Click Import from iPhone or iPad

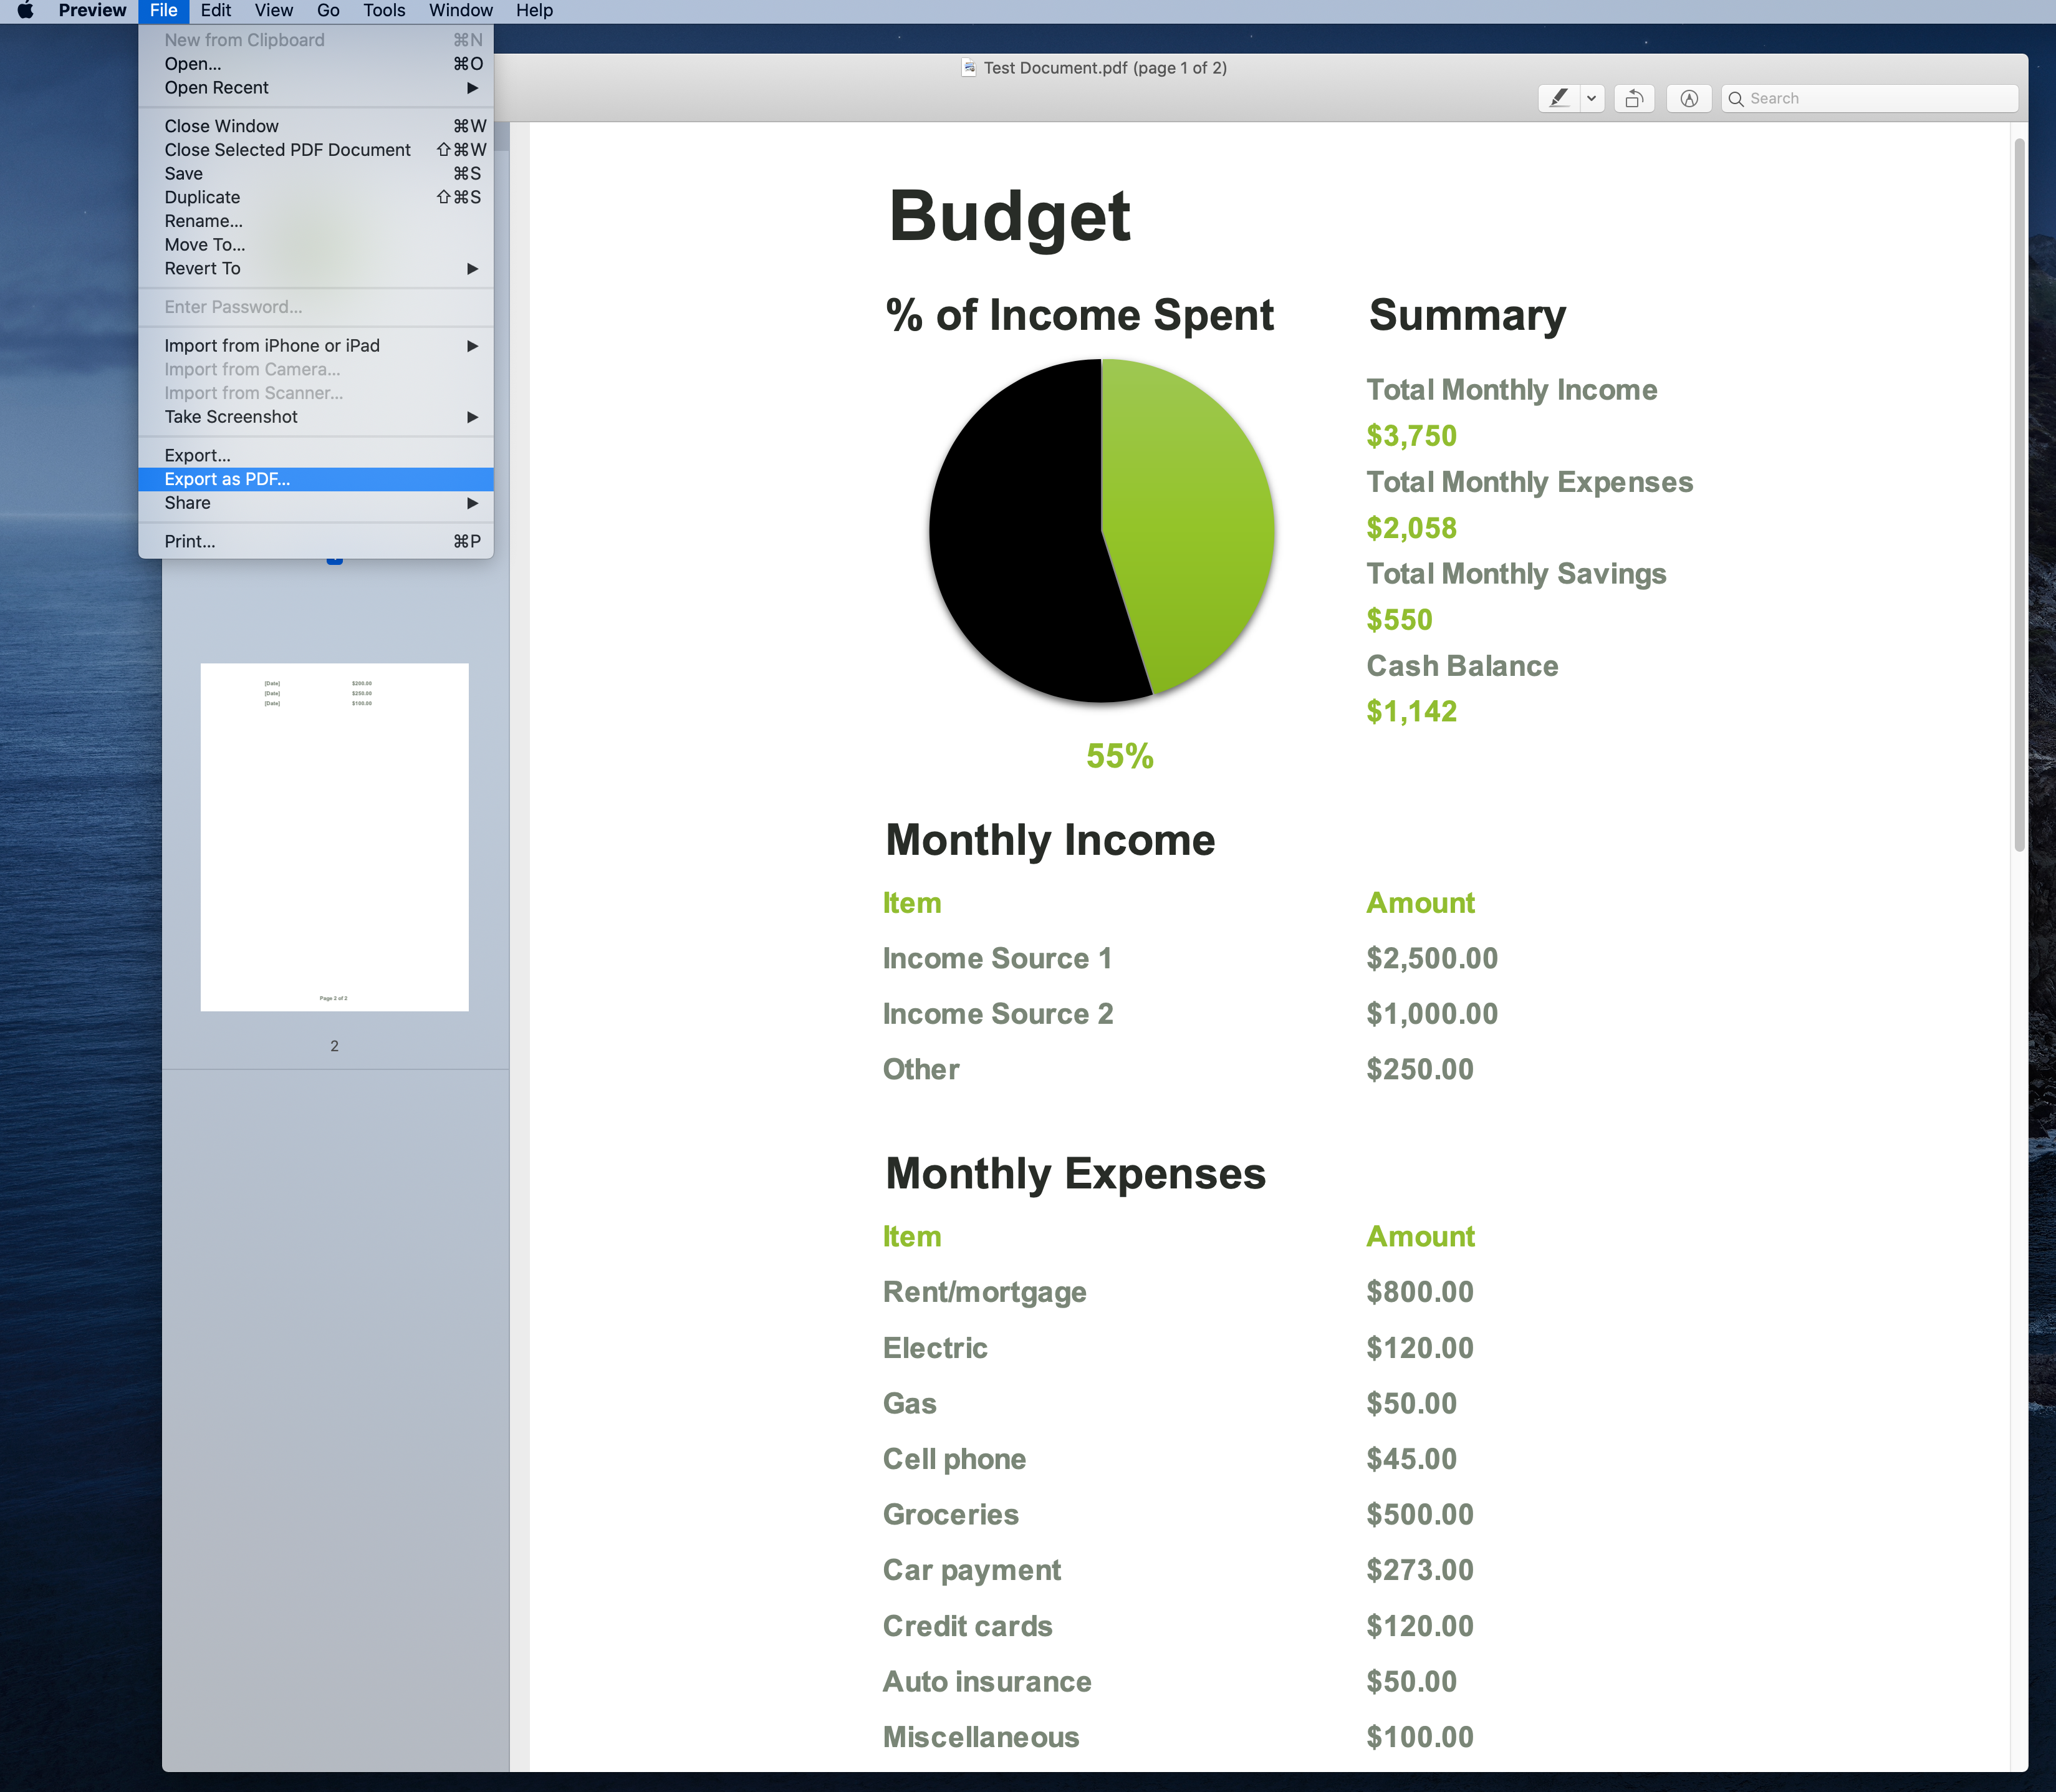pos(272,346)
